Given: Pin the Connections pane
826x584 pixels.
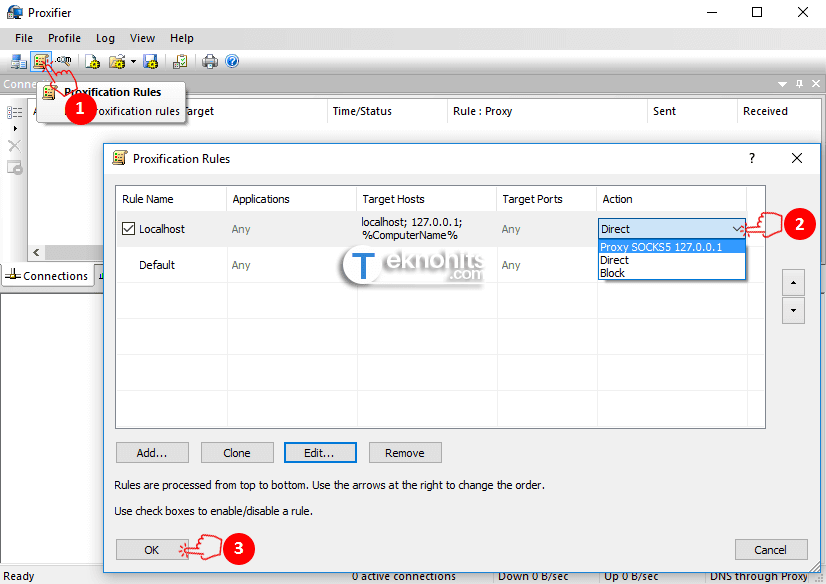Looking at the screenshot, I should click(x=799, y=84).
